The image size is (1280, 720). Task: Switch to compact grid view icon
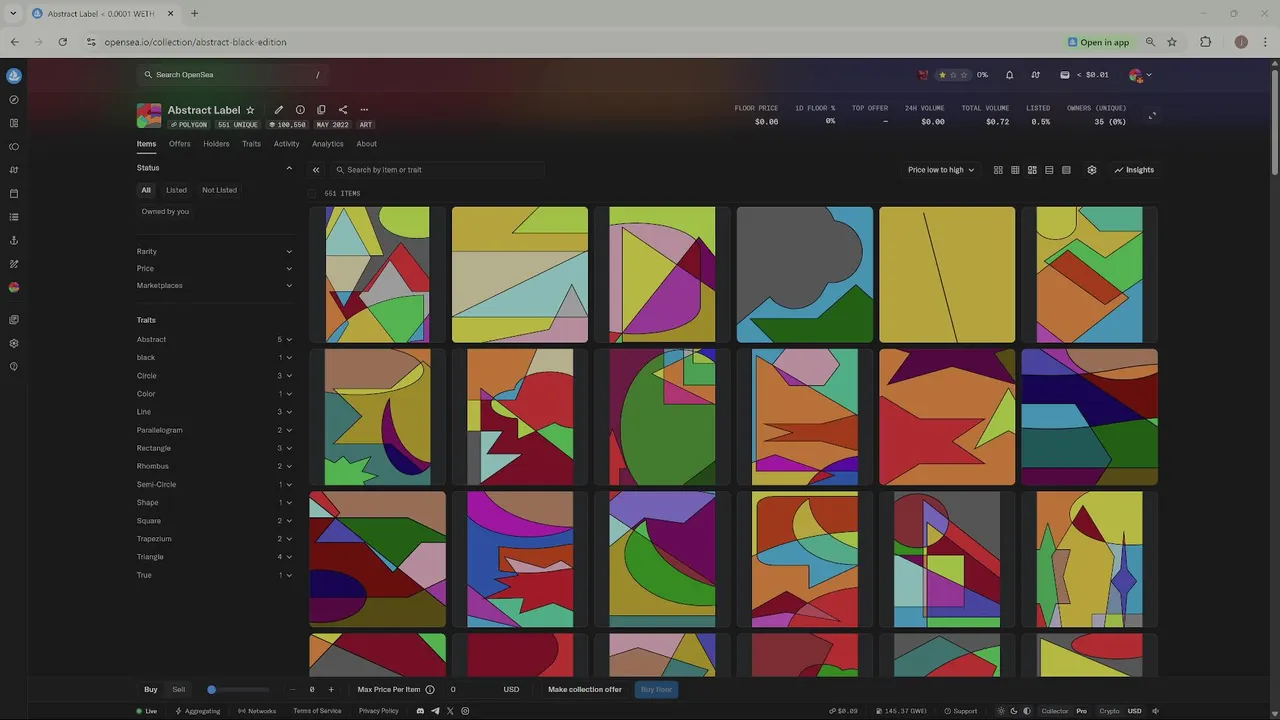1015,170
